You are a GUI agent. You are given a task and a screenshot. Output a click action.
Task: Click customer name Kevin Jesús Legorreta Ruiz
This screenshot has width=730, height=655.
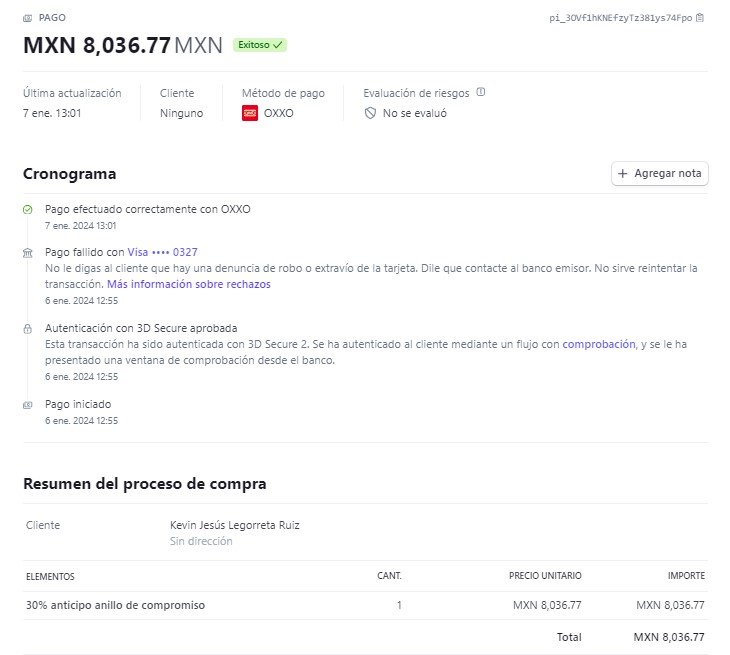click(235, 525)
